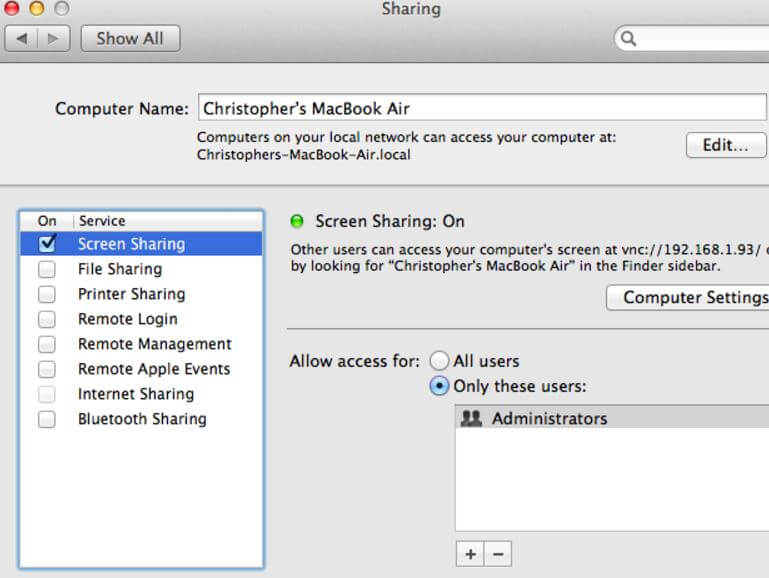Select the Screen Sharing service row
Viewport: 769px width, 578px height.
point(141,244)
